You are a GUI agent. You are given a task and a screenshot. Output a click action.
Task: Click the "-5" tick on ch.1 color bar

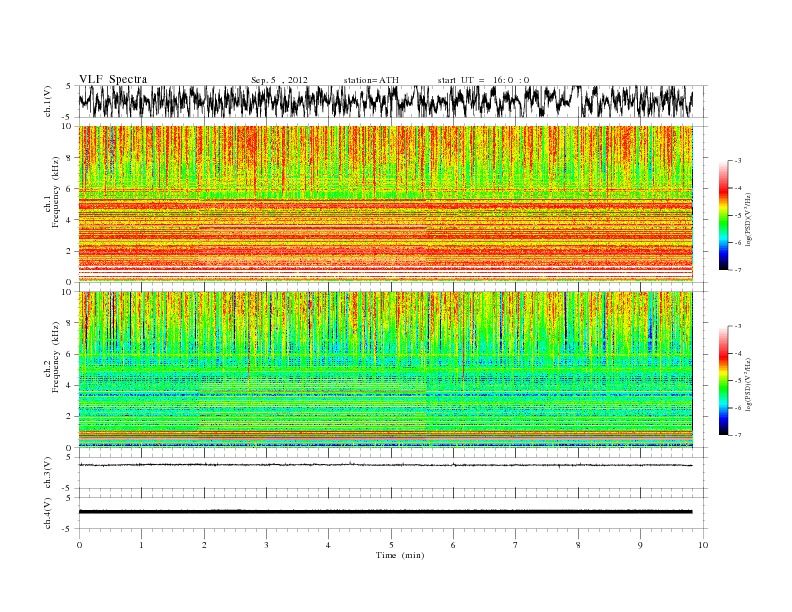[737, 216]
